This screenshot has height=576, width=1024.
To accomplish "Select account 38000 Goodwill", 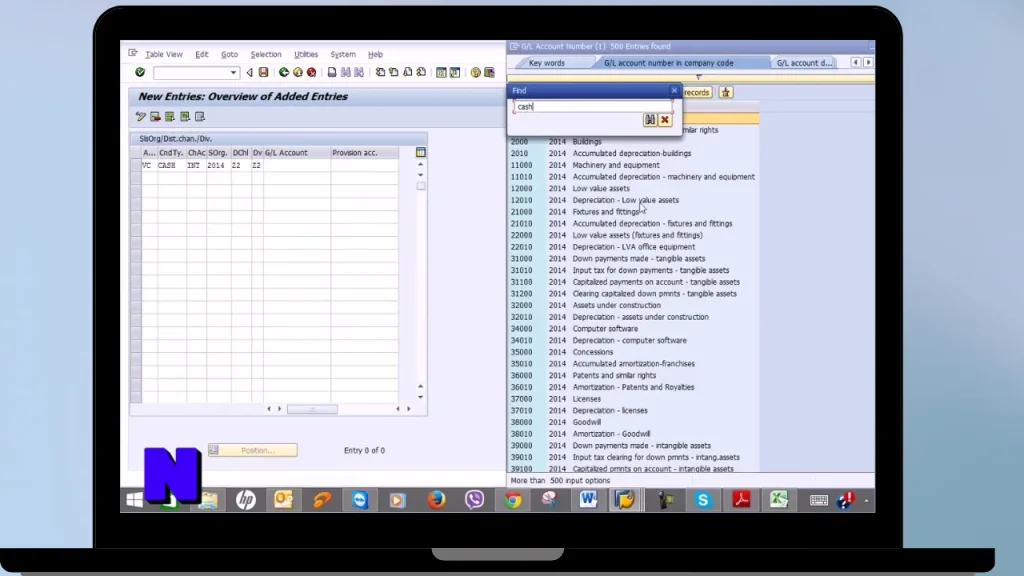I will pyautogui.click(x=555, y=423).
